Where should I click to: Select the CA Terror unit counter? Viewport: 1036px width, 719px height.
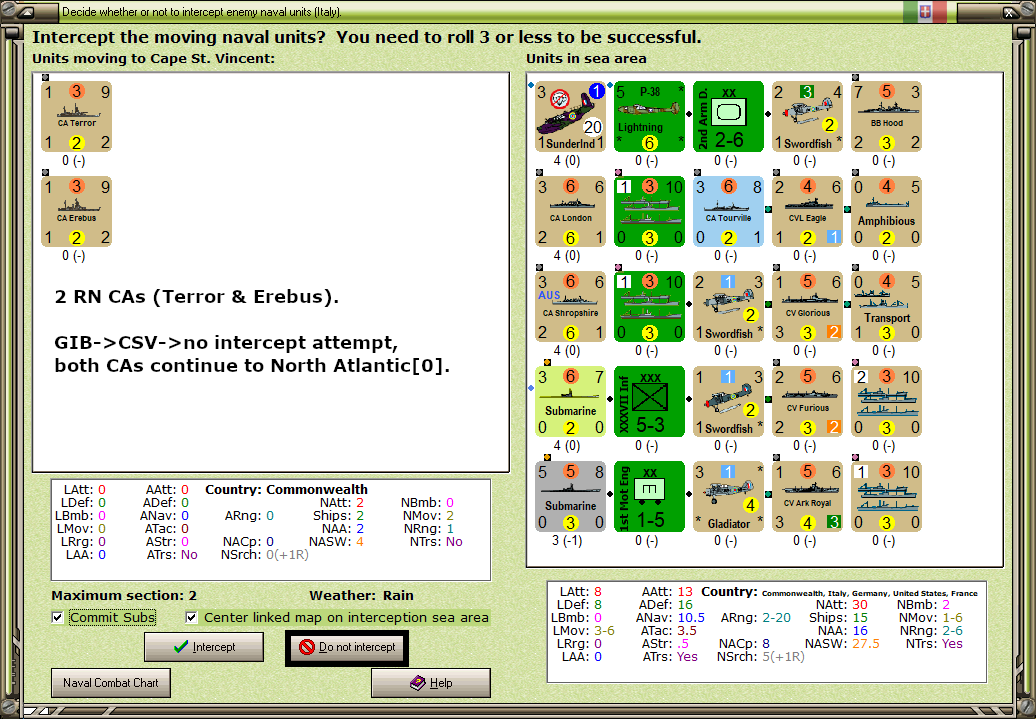[x=77, y=117]
